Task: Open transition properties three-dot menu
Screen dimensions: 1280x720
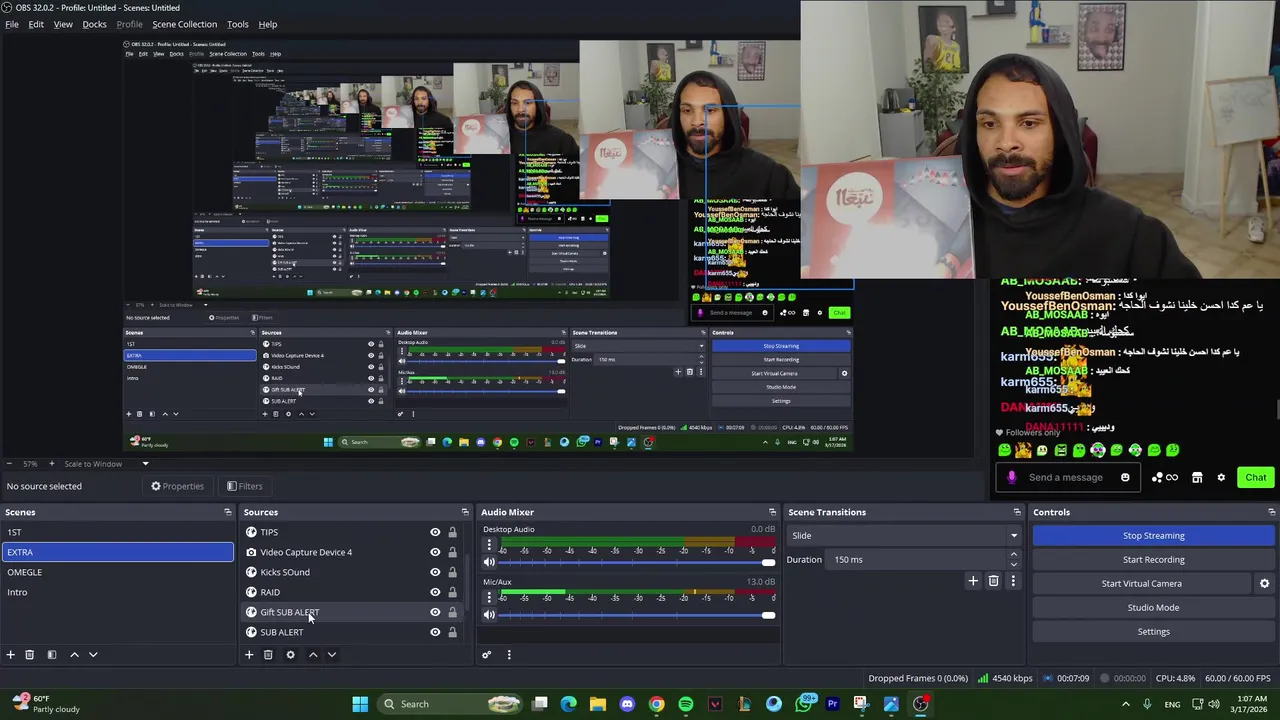Action: pos(1013,581)
